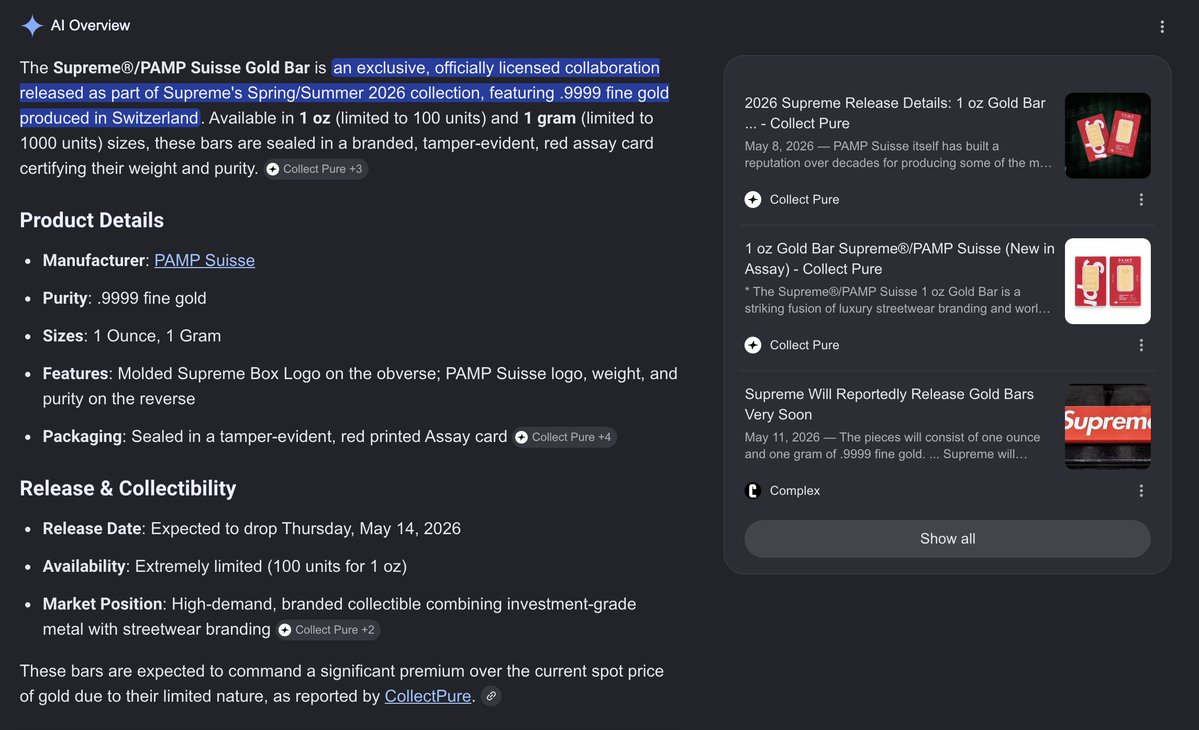Click Collect Pure name under 1 oz Gold Bar
Screen dimensions: 1199x730
[x=804, y=345]
